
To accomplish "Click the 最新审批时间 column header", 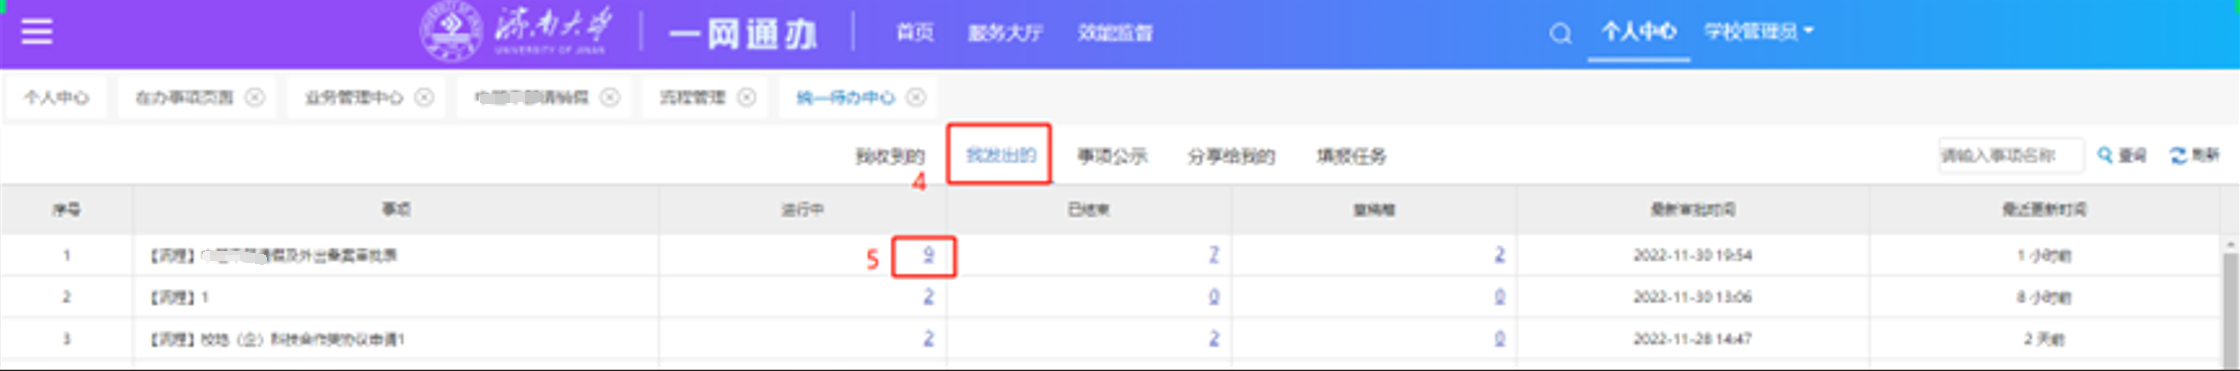I will [1693, 209].
